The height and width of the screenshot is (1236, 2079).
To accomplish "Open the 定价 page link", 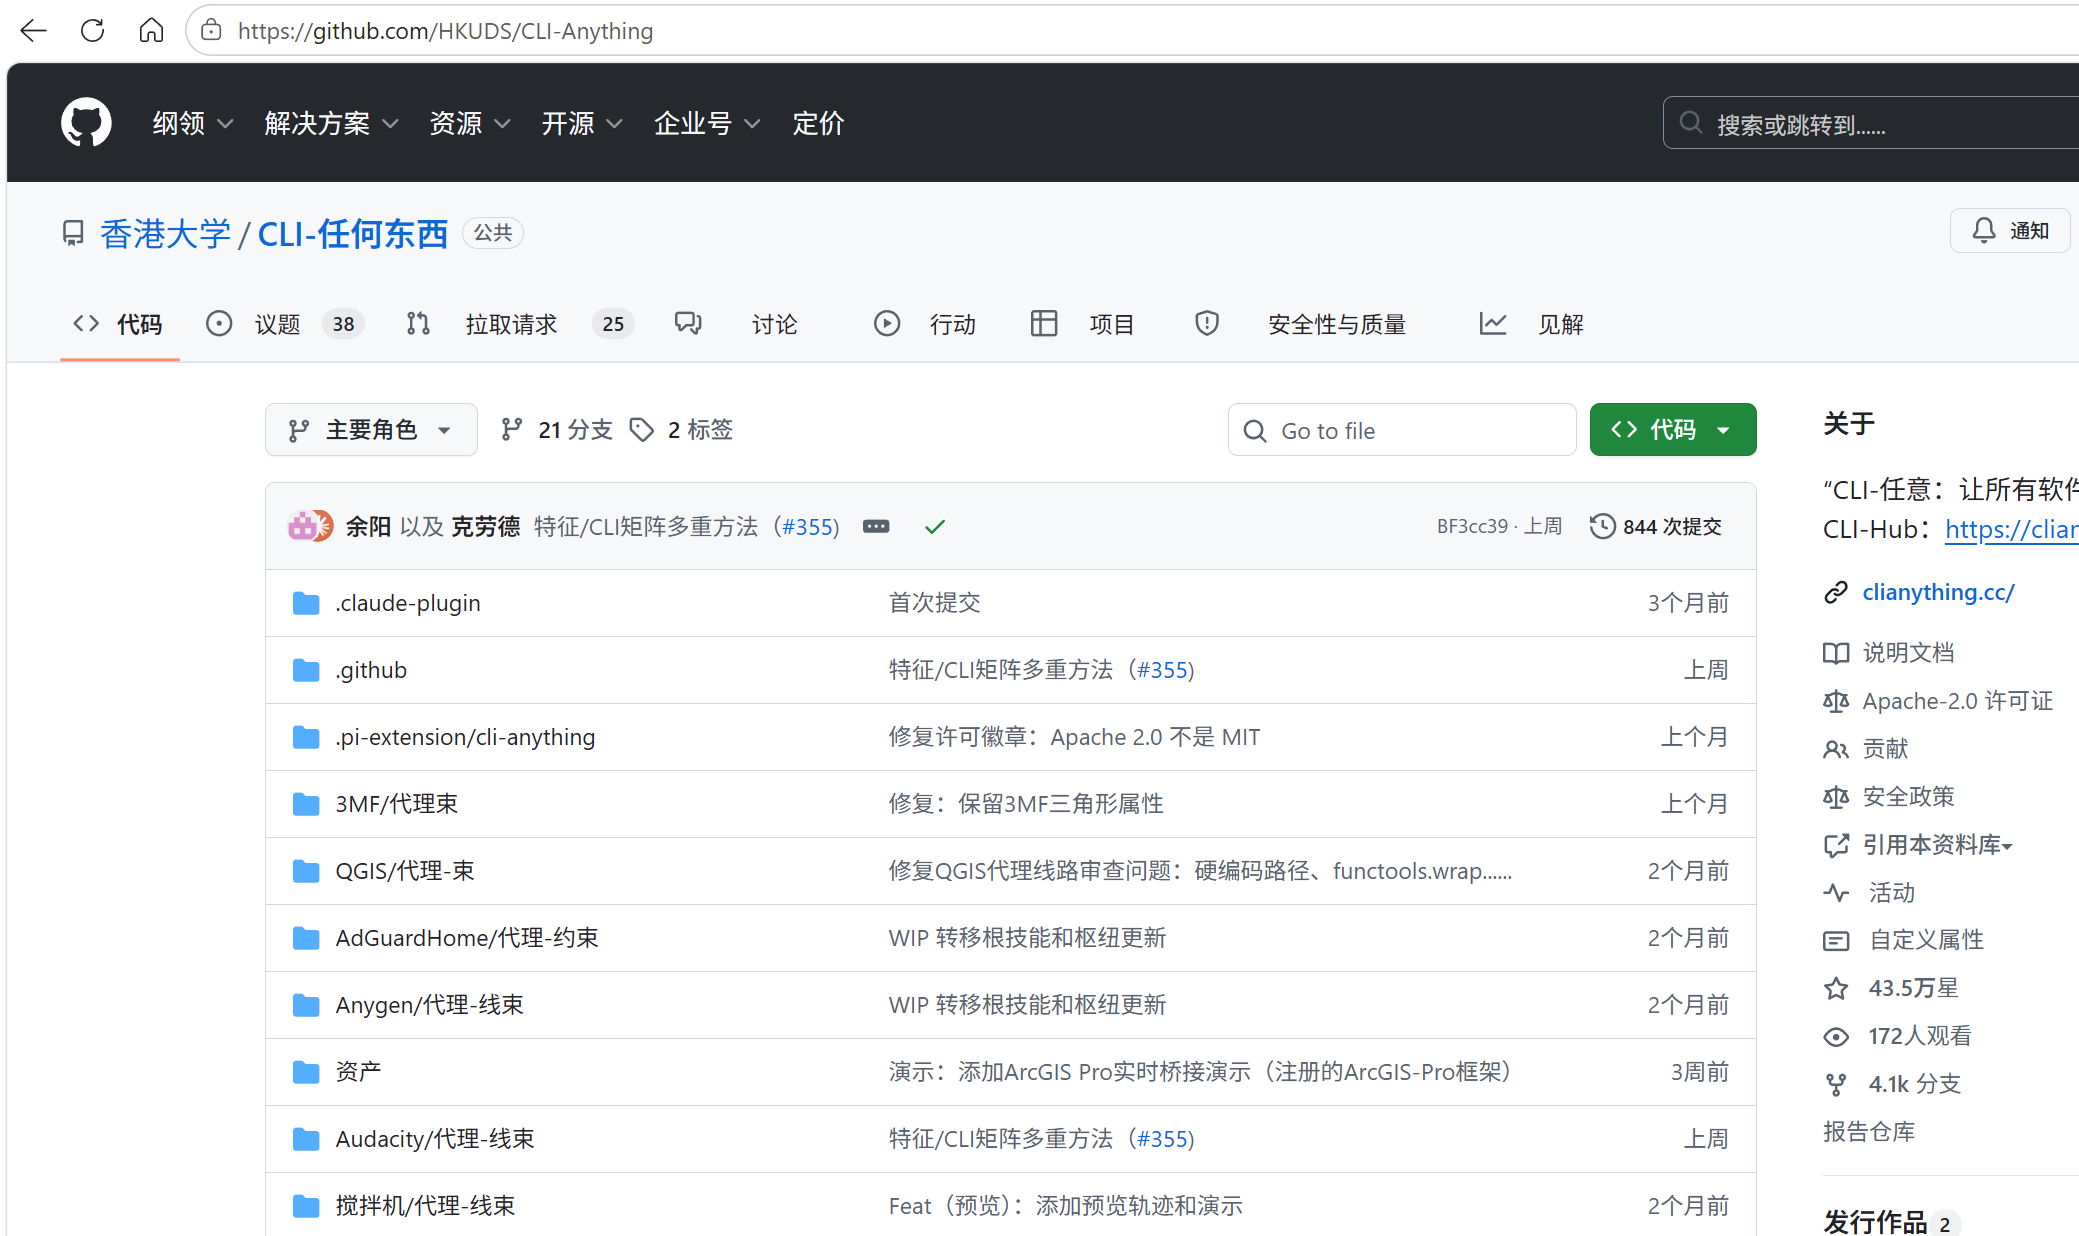I will coord(818,123).
